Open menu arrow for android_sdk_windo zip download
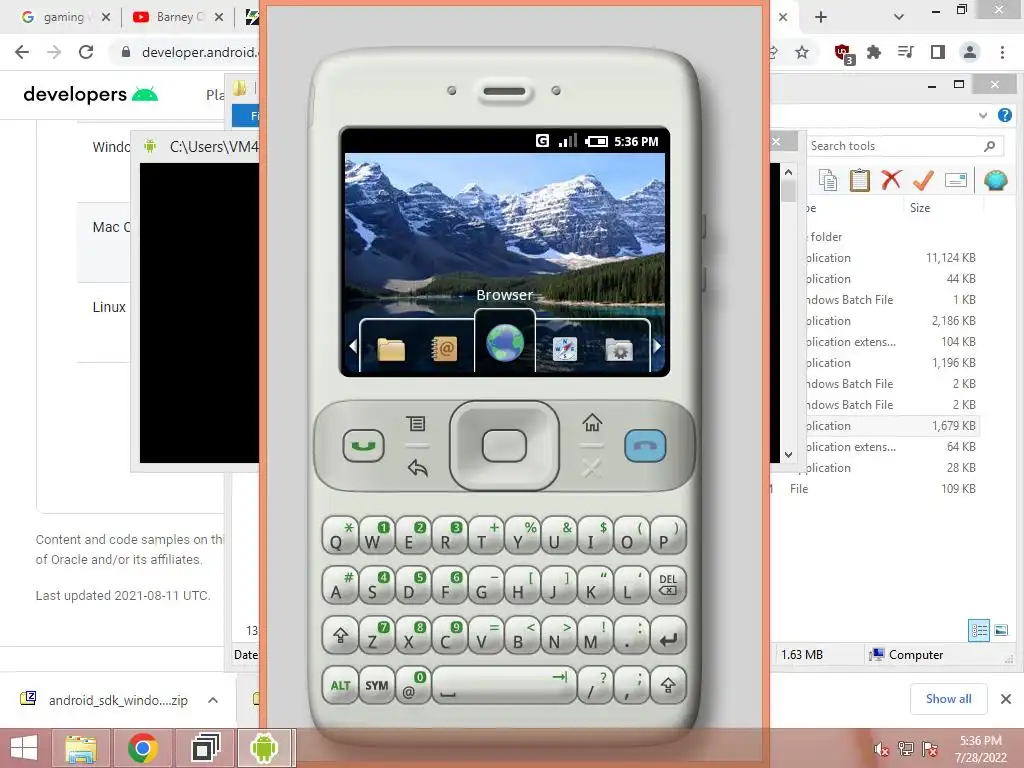Viewport: 1024px width, 768px height. click(x=213, y=700)
